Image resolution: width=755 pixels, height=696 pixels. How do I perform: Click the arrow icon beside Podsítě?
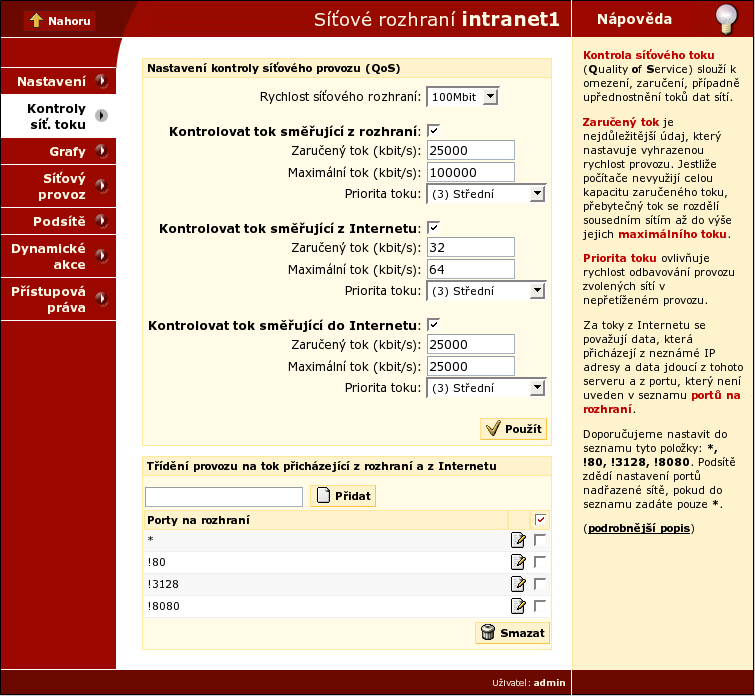[101, 221]
